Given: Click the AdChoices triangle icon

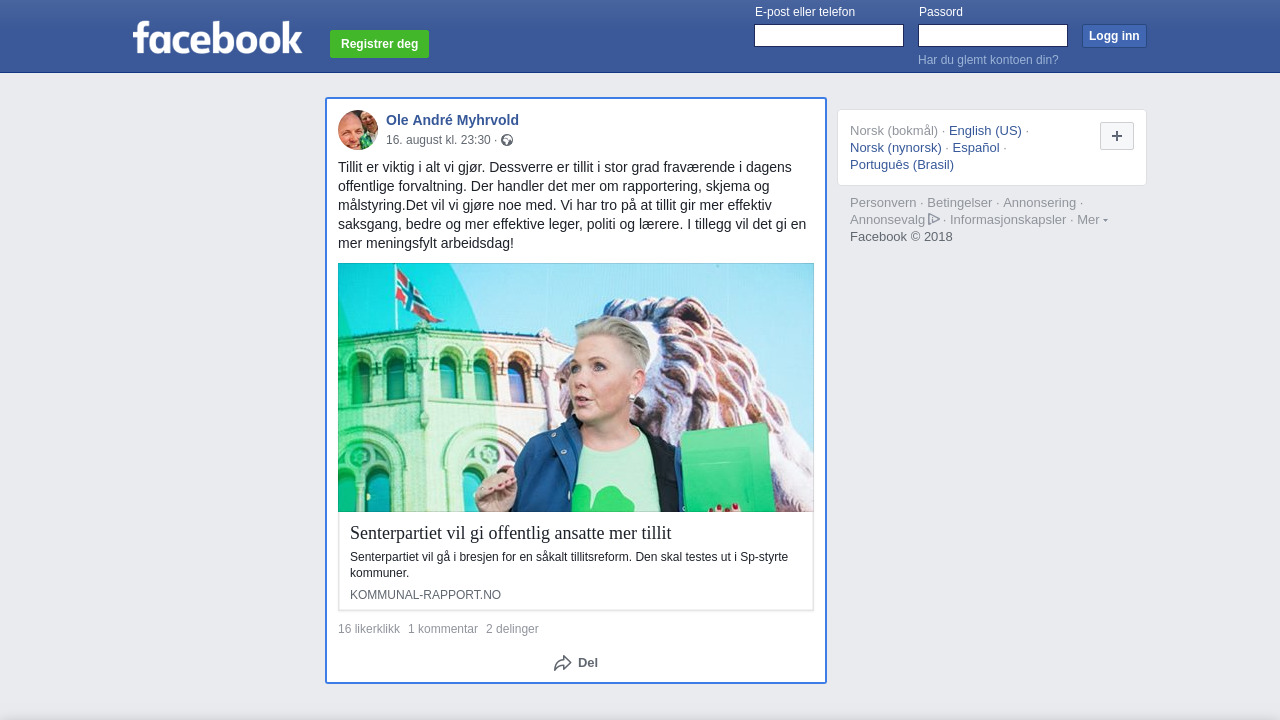Looking at the screenshot, I should [934, 219].
